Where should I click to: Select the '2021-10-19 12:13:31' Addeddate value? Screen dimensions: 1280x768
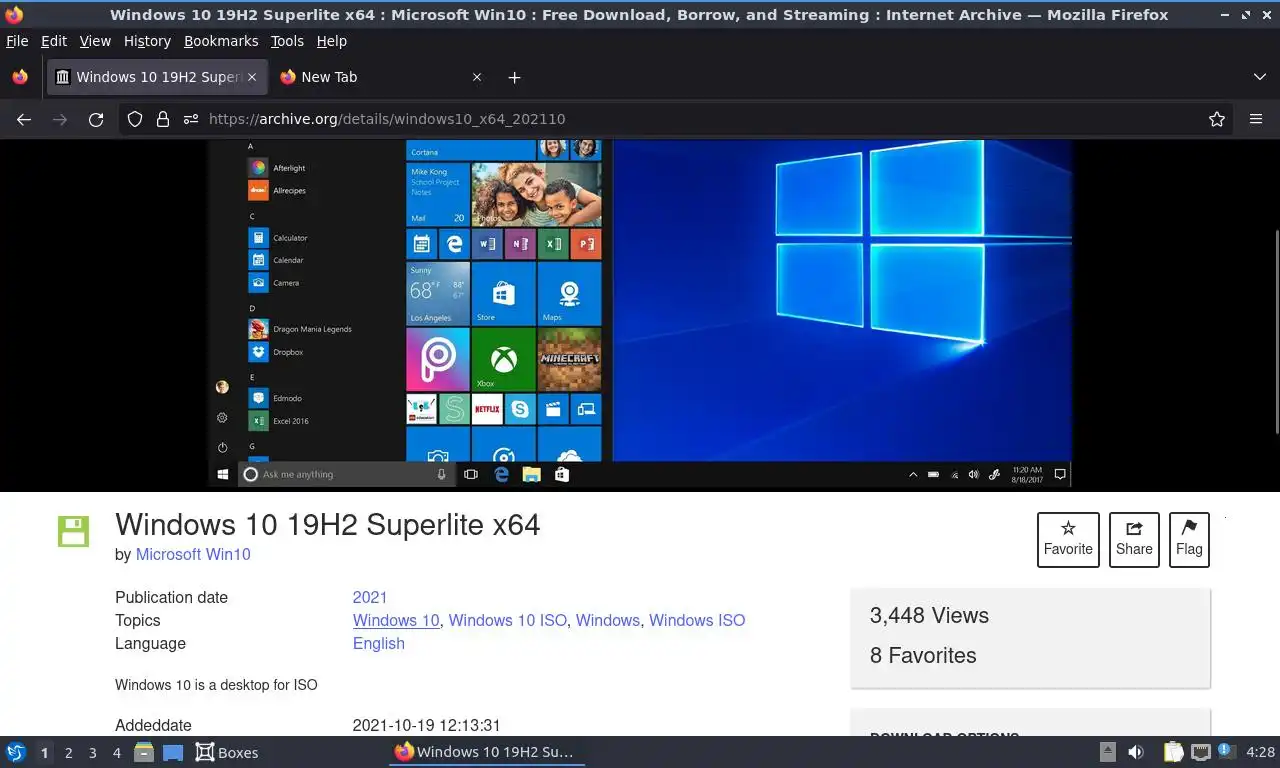pyautogui.click(x=427, y=725)
